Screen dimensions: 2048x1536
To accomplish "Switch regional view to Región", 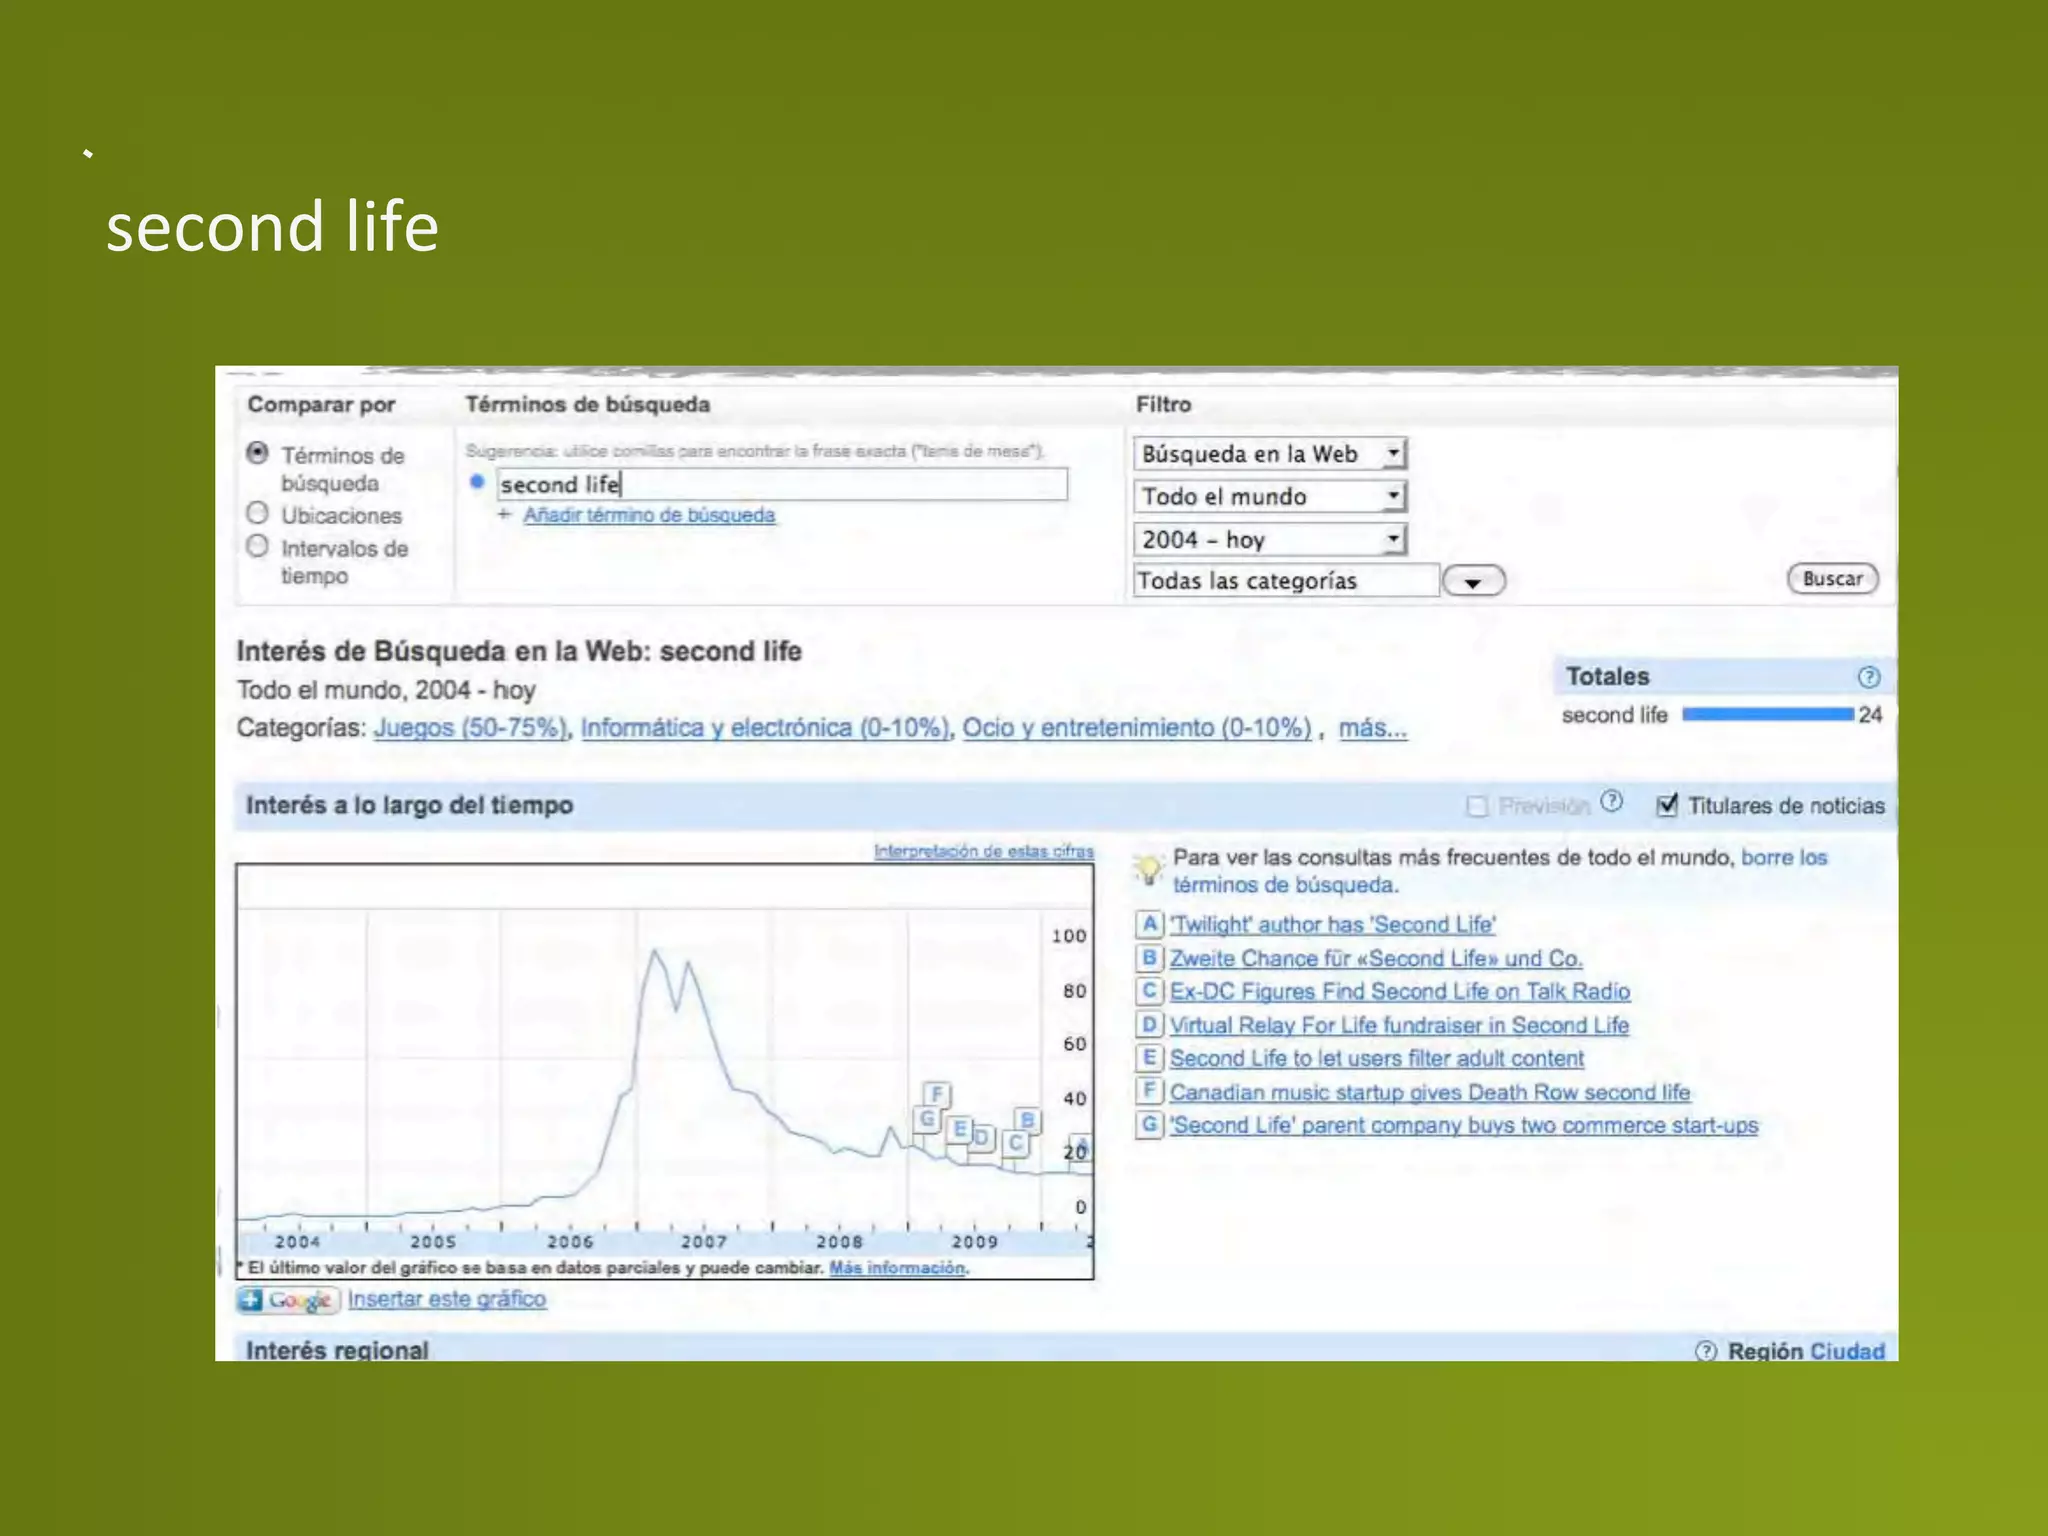I will pos(1765,1351).
